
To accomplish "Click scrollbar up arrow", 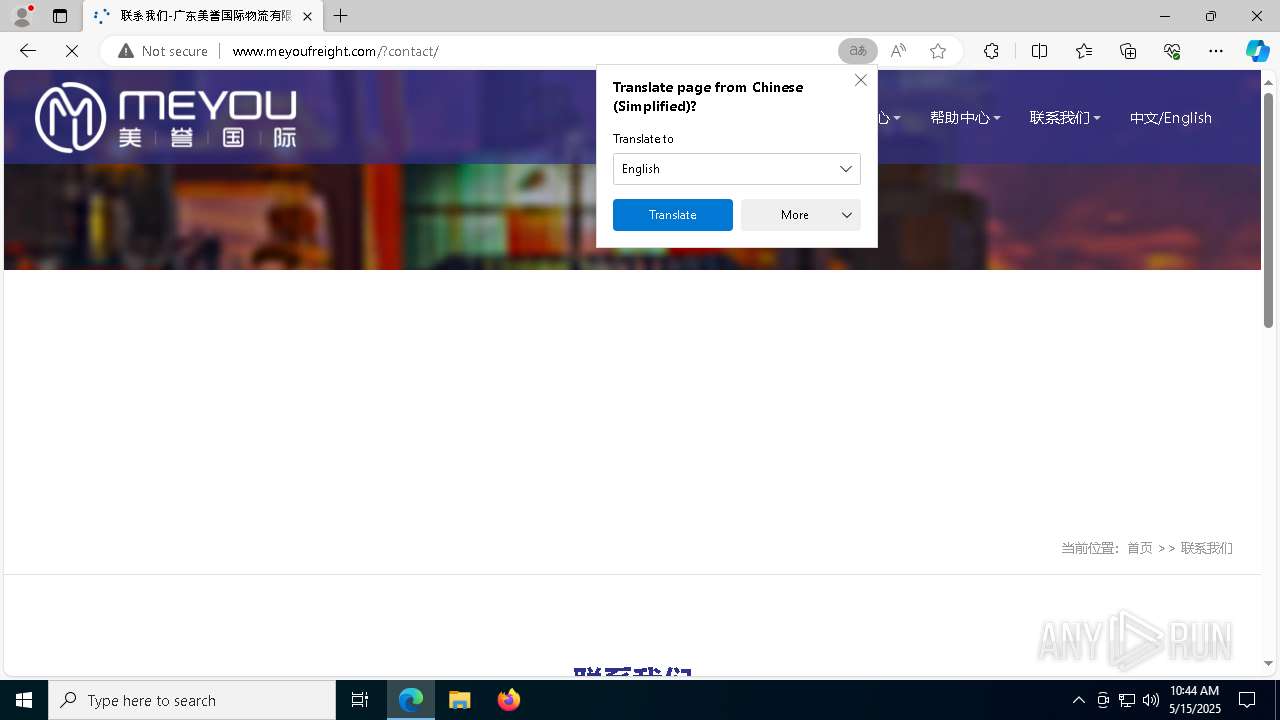I will click(x=1268, y=81).
